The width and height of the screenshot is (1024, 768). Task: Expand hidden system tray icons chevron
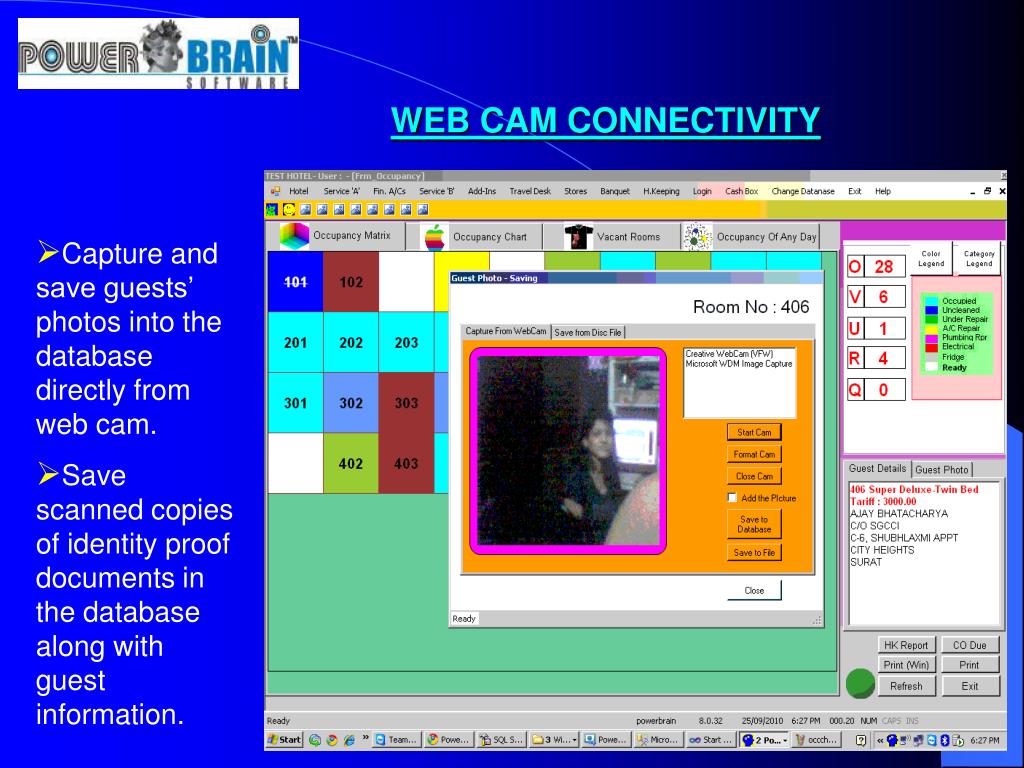pyautogui.click(x=880, y=740)
